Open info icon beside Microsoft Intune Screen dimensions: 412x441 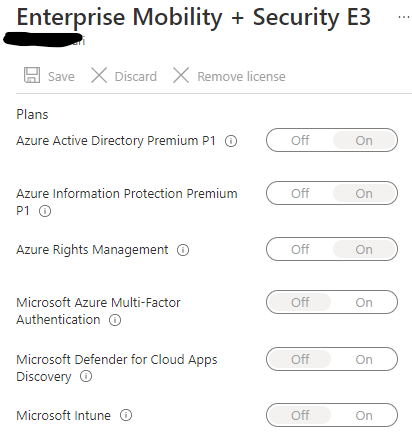[126, 415]
